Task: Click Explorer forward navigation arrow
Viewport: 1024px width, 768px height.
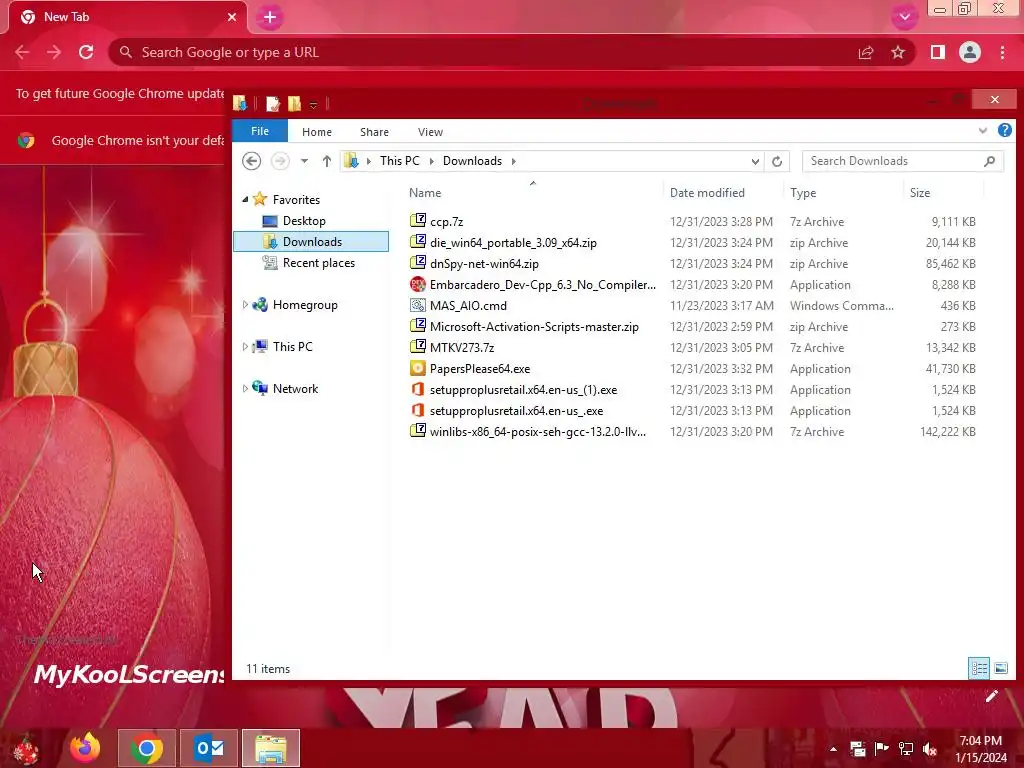Action: 280,161
